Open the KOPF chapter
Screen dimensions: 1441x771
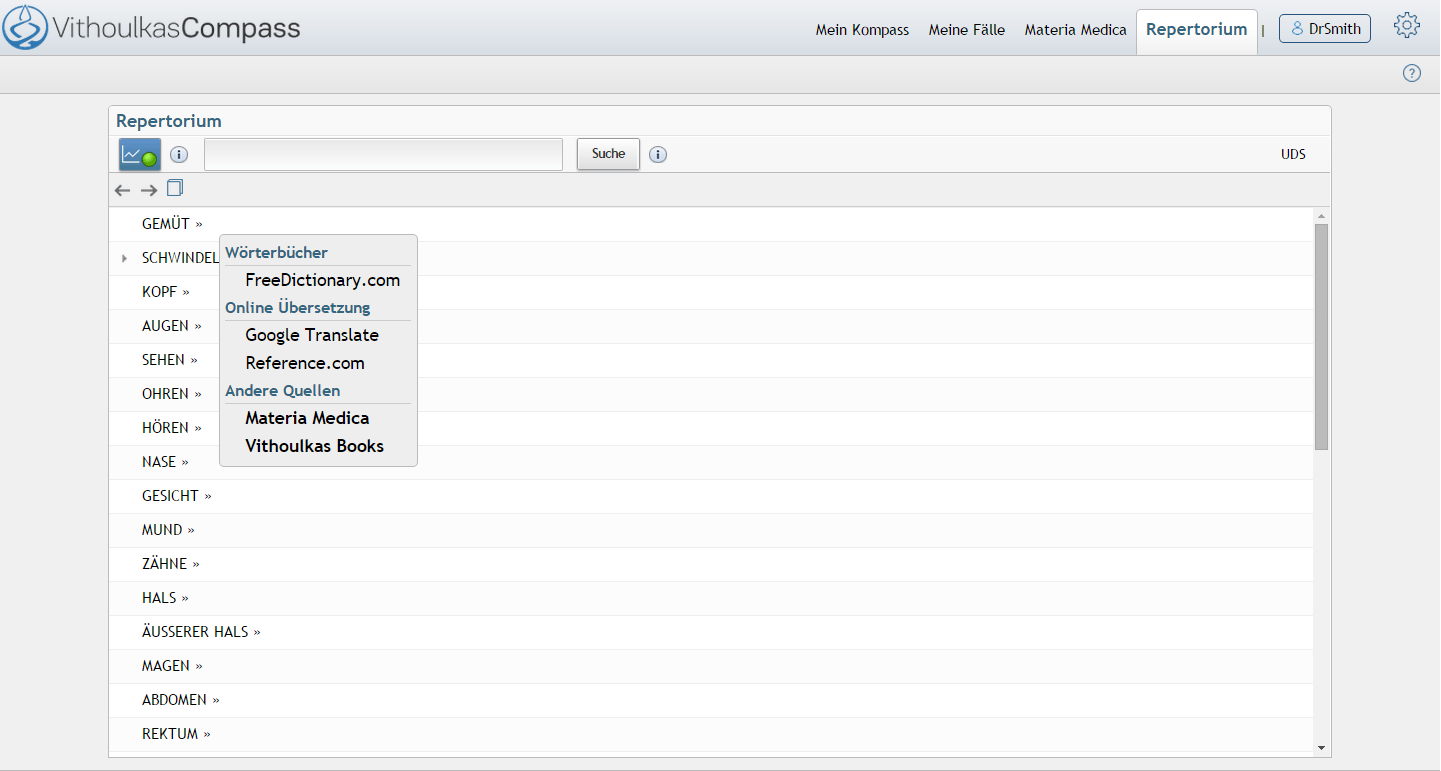coord(166,292)
